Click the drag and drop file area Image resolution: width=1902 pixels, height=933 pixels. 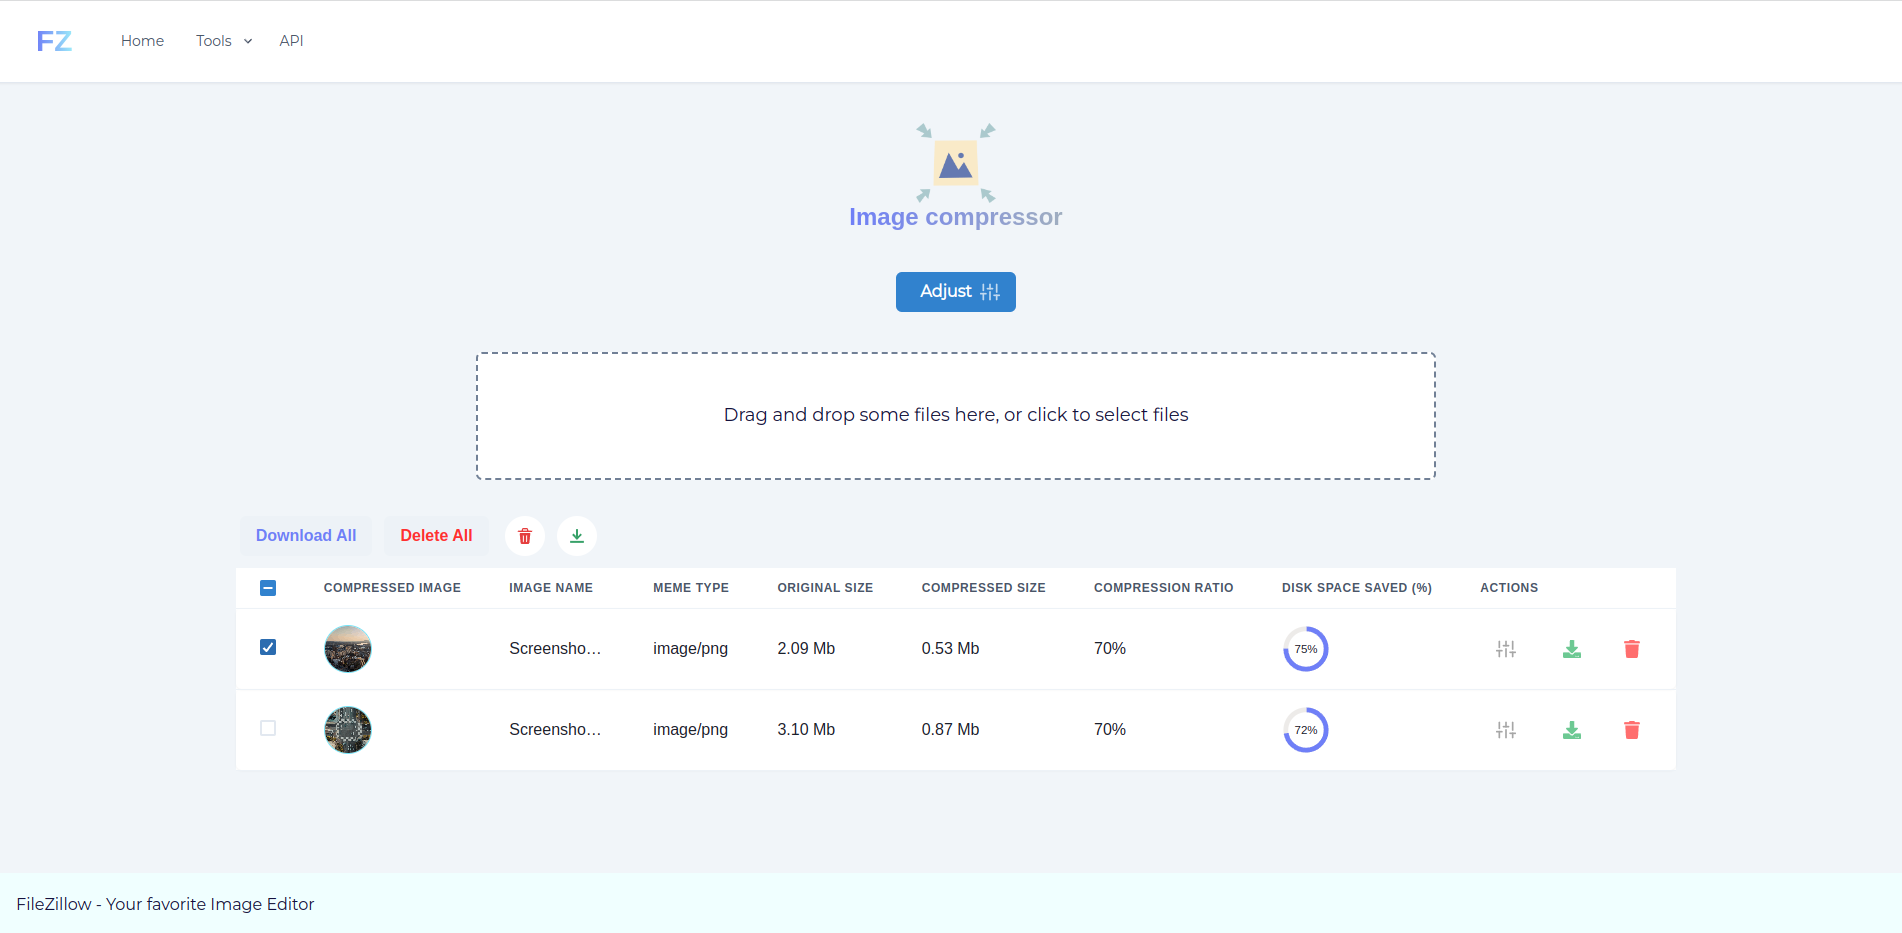point(956,416)
